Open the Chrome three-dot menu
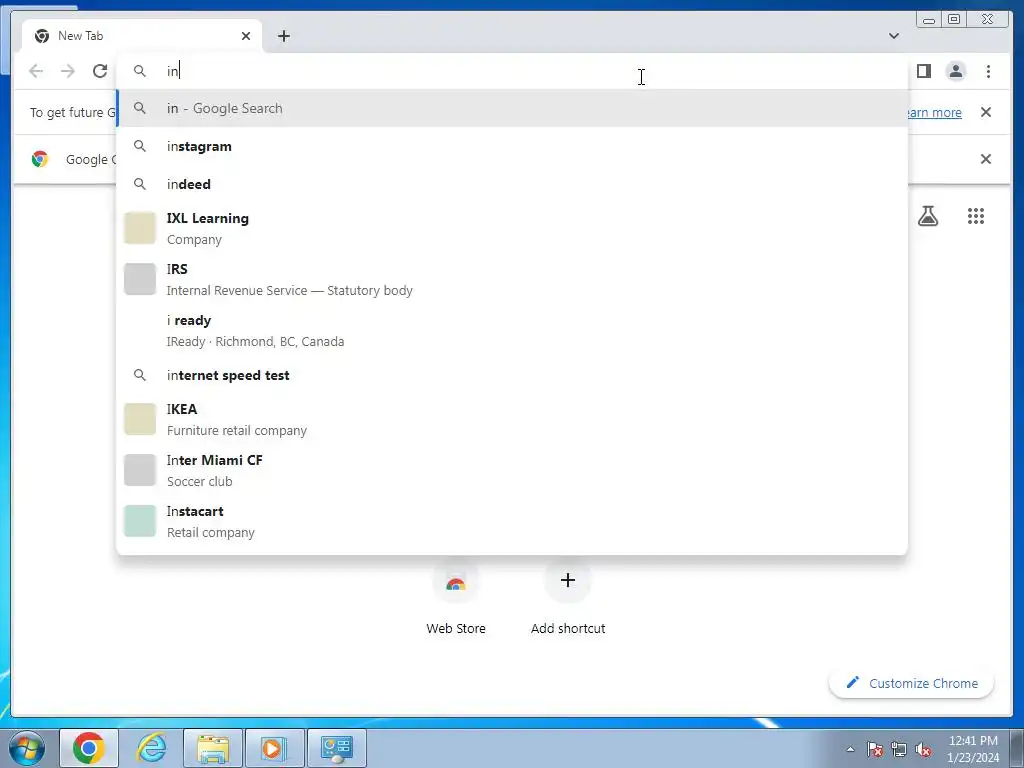Screen dimensions: 1024x768 [988, 71]
